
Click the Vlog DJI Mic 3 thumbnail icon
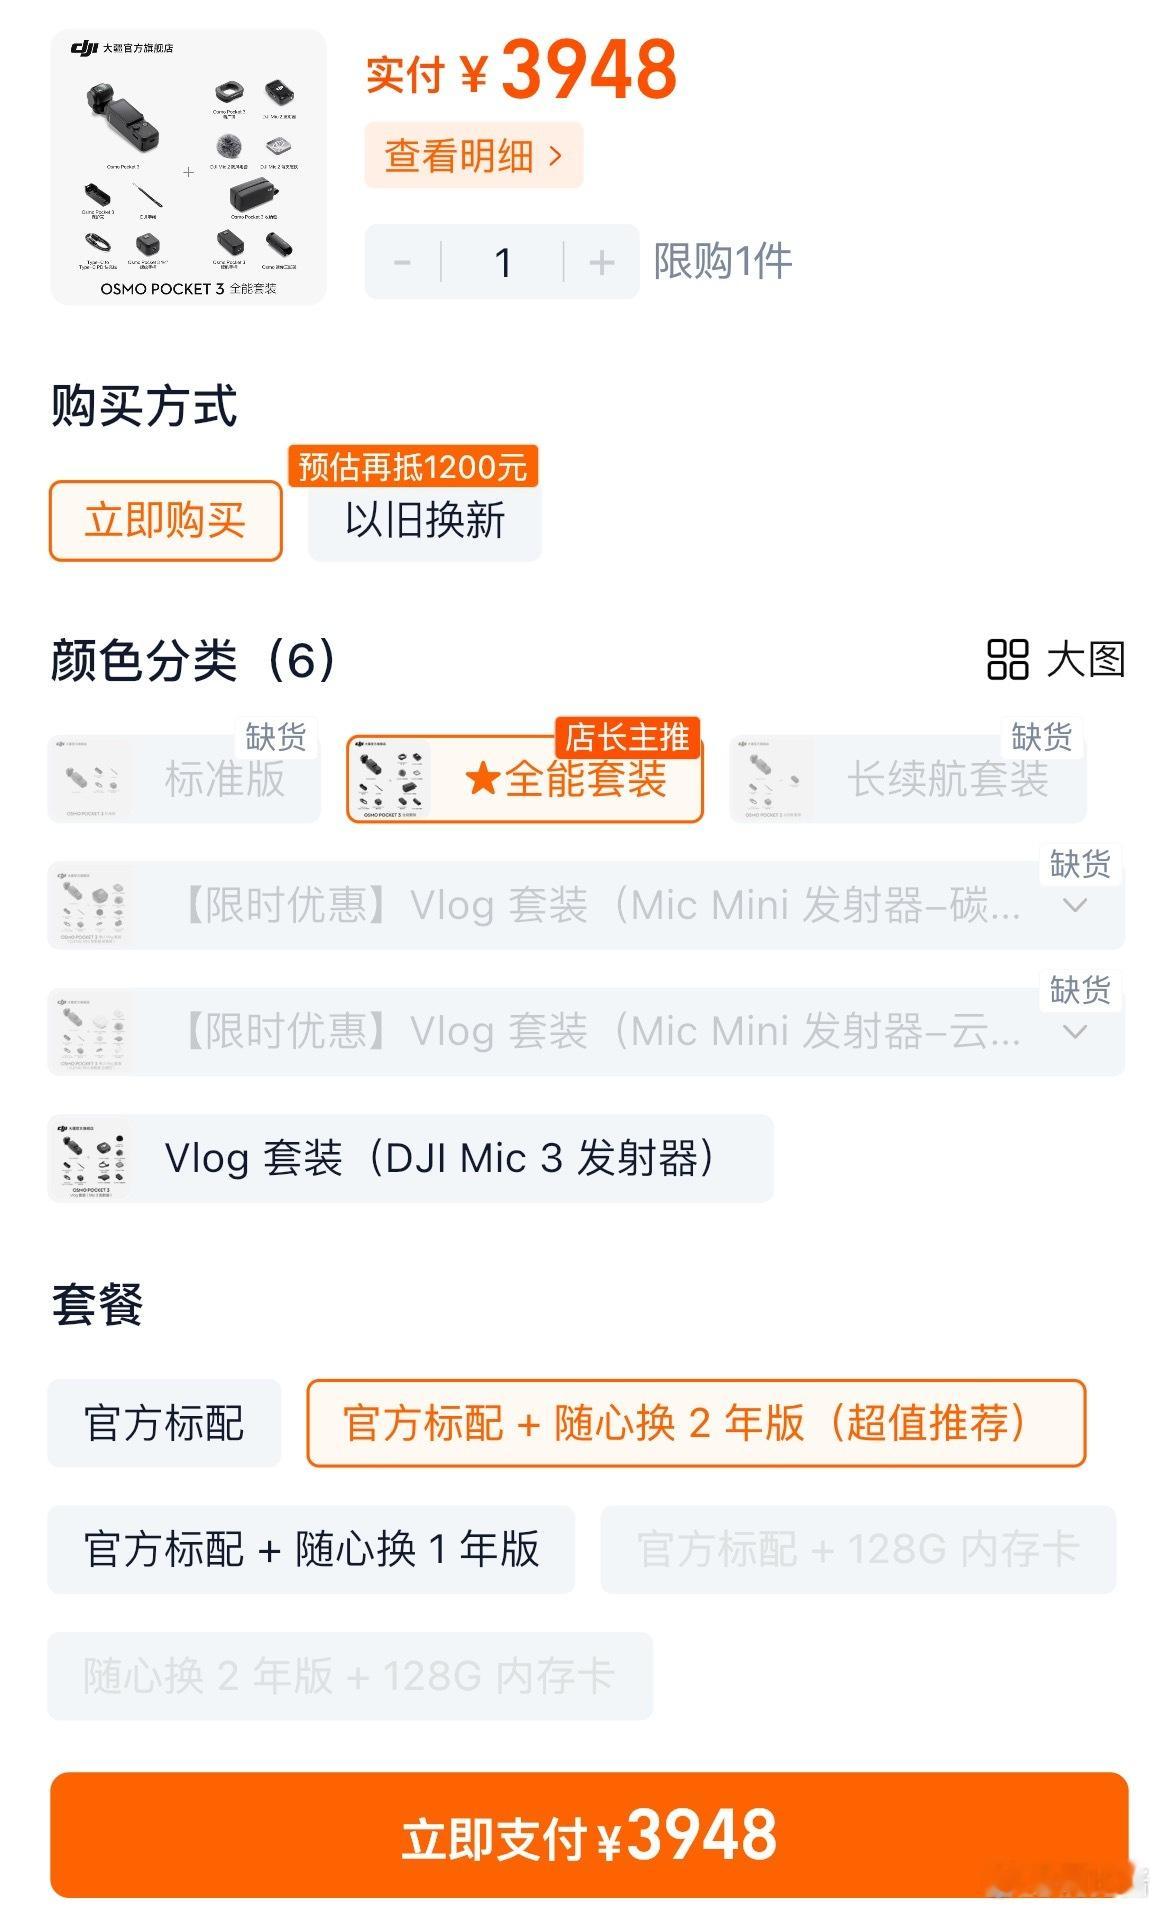click(90, 1158)
